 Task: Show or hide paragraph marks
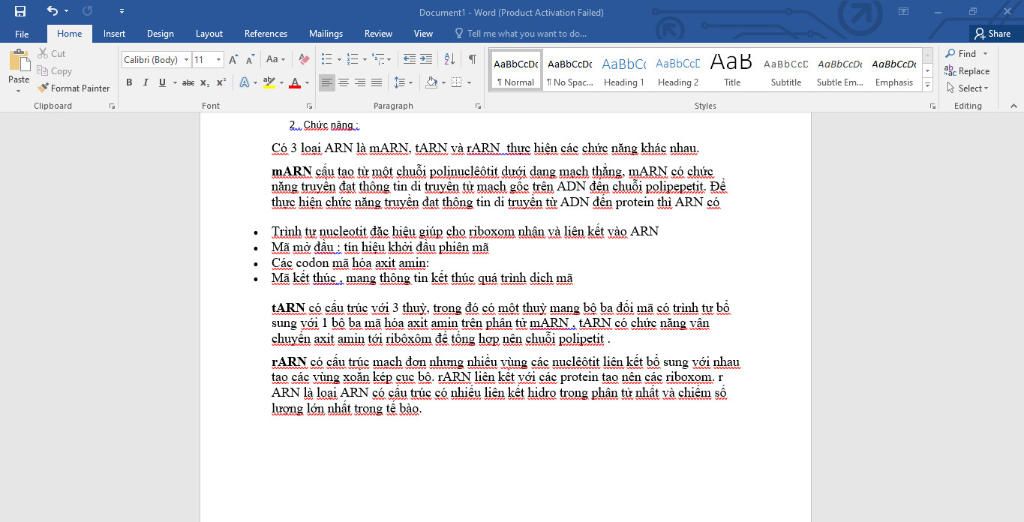pos(472,59)
